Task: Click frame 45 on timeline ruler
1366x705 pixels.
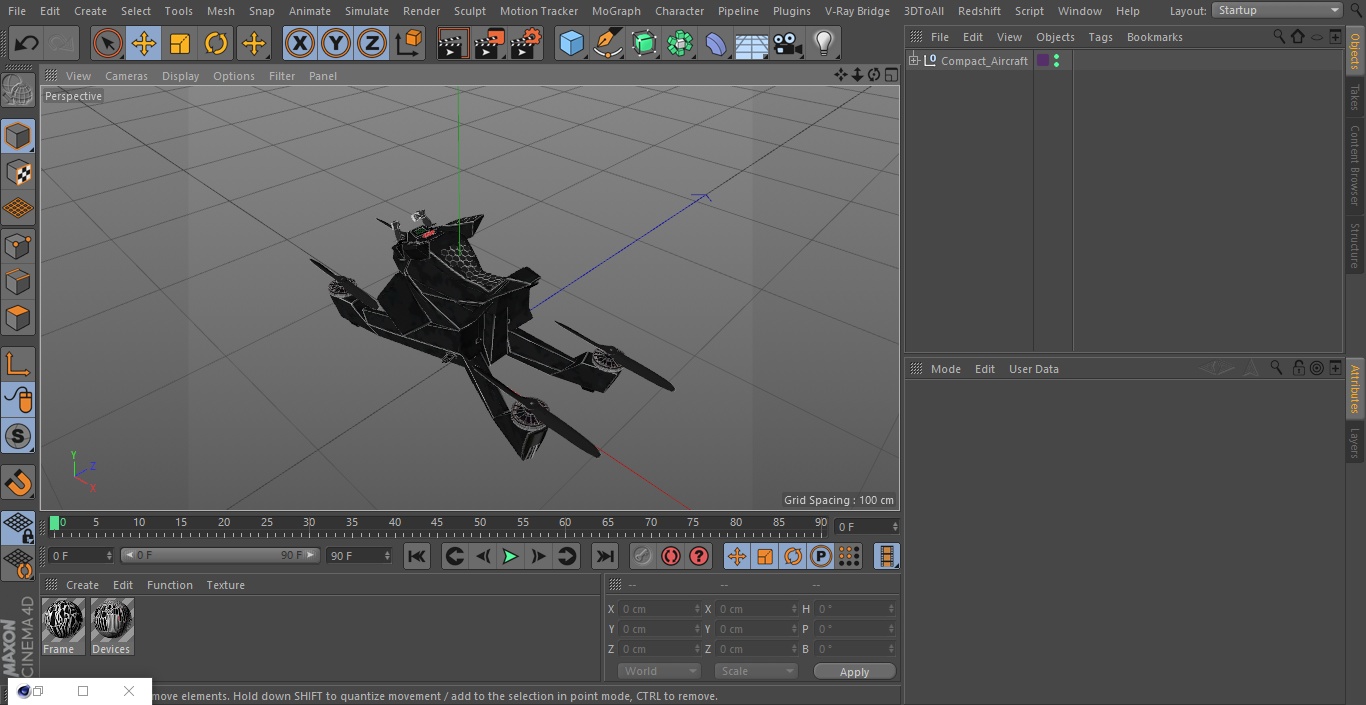Action: coord(437,523)
